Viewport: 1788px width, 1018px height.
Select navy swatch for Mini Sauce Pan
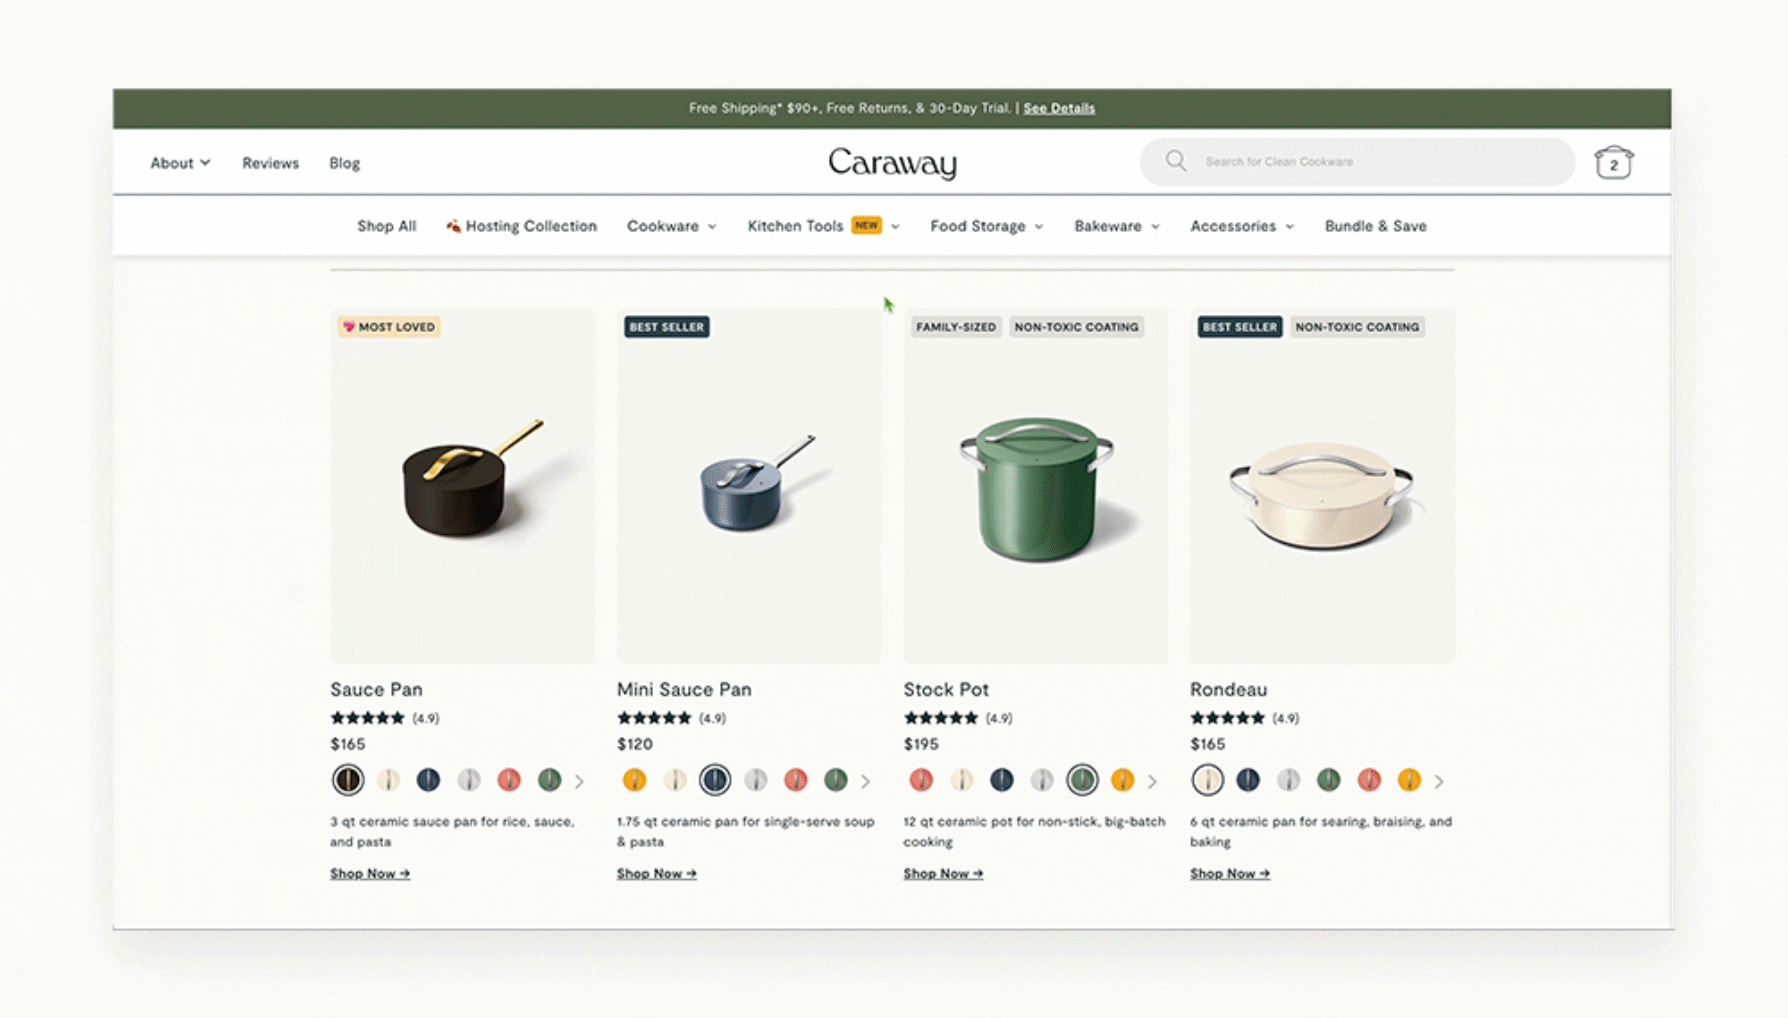click(715, 779)
